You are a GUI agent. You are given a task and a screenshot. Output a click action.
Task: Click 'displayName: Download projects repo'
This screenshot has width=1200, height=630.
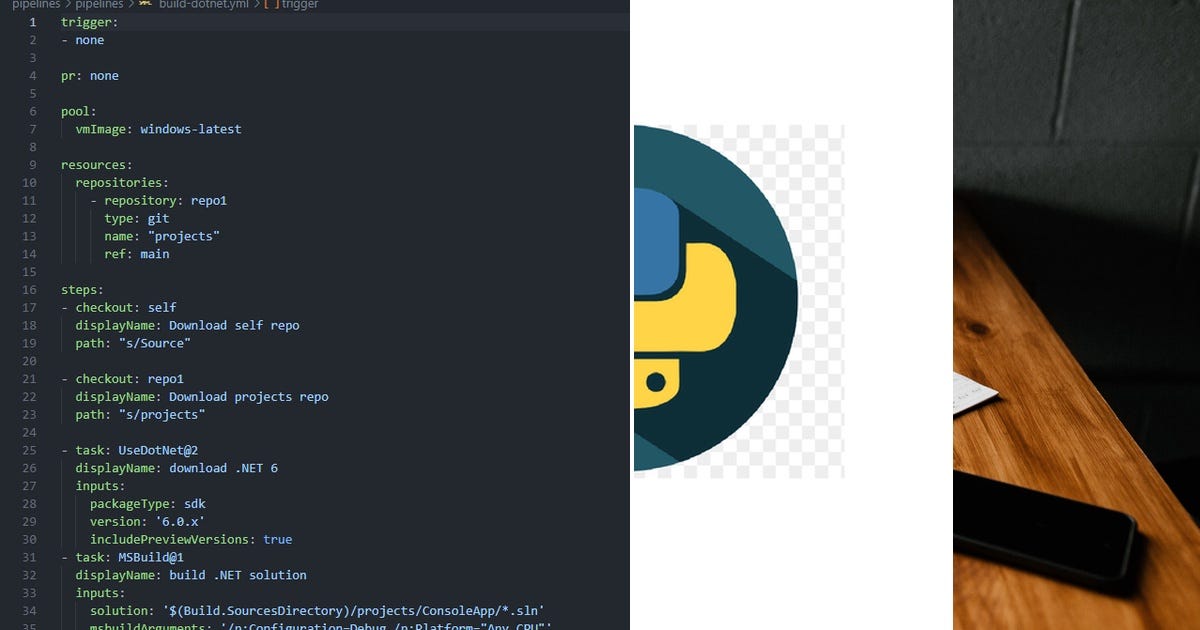pos(202,397)
